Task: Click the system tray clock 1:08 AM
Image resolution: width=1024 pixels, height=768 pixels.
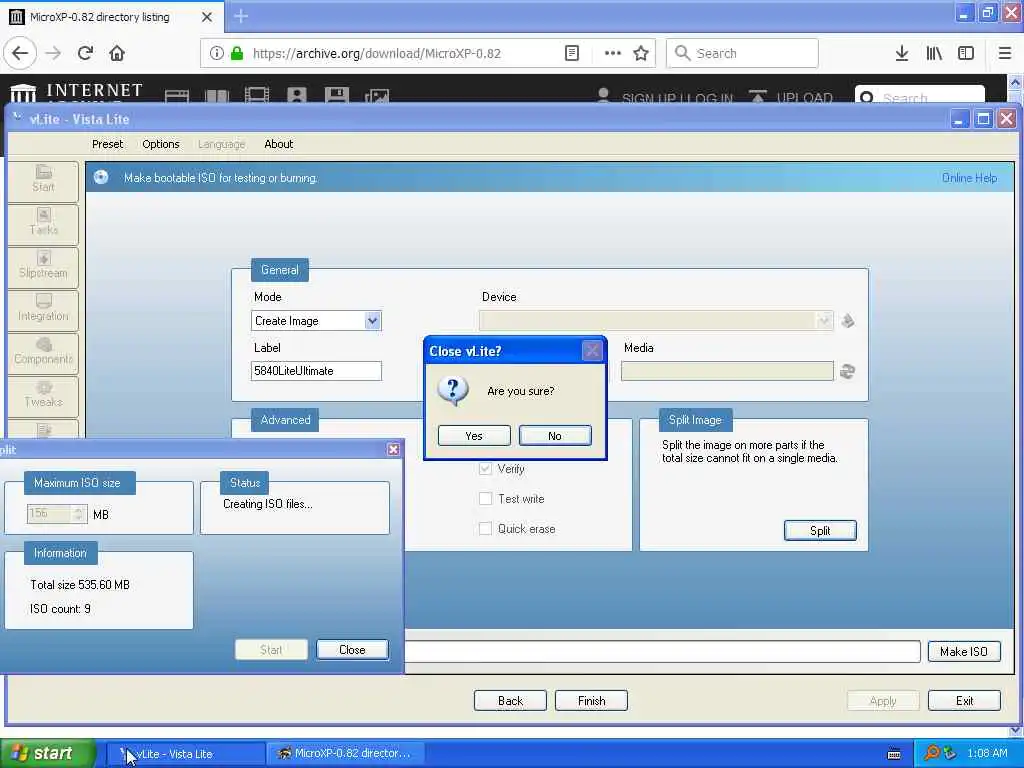Action: 987,754
